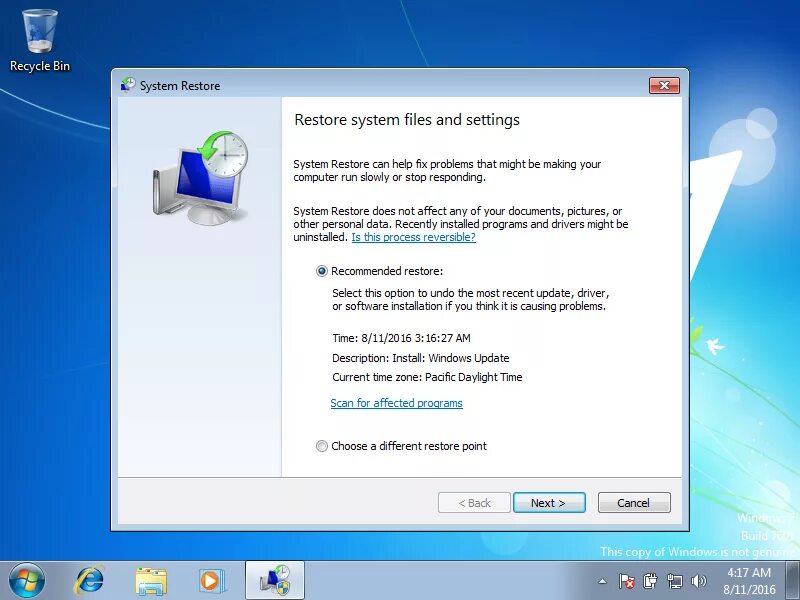Click the System Restore taskbar button
The image size is (800, 600).
tap(275, 580)
